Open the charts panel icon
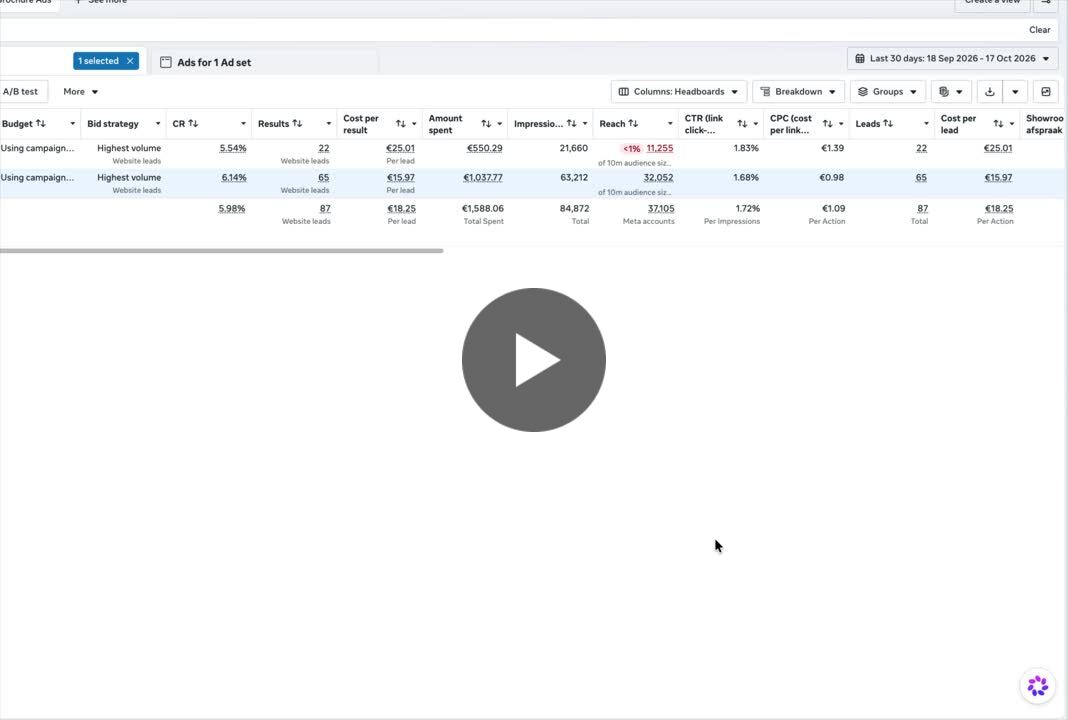The height and width of the screenshot is (720, 1068). [1046, 91]
